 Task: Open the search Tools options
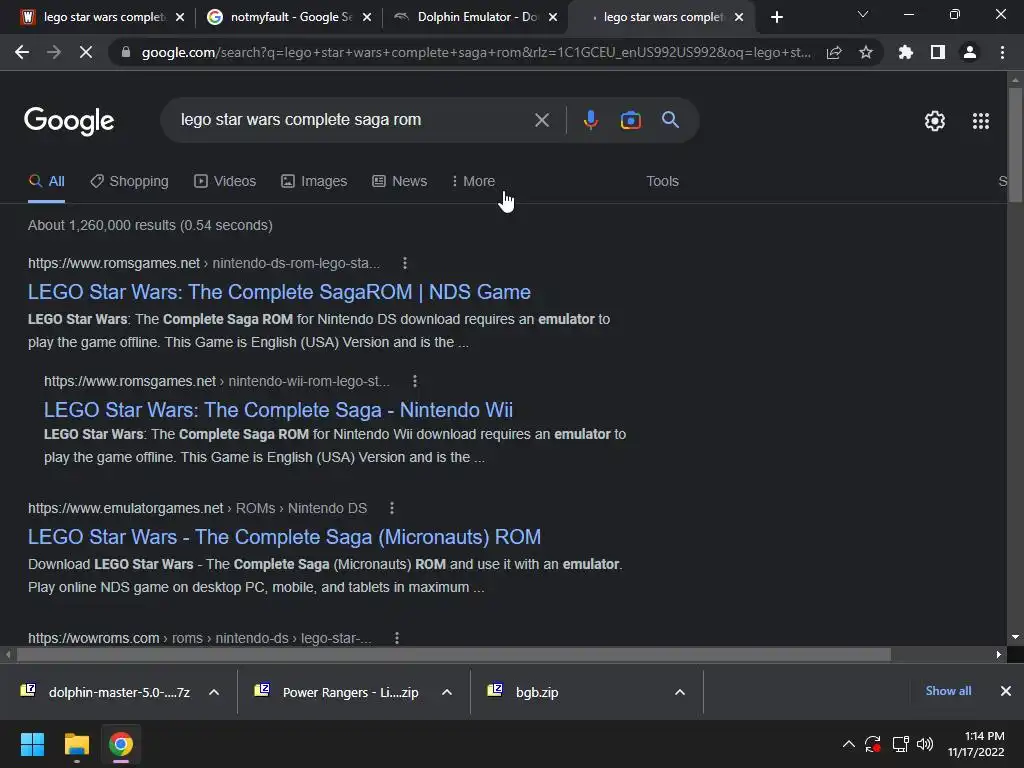[662, 182]
